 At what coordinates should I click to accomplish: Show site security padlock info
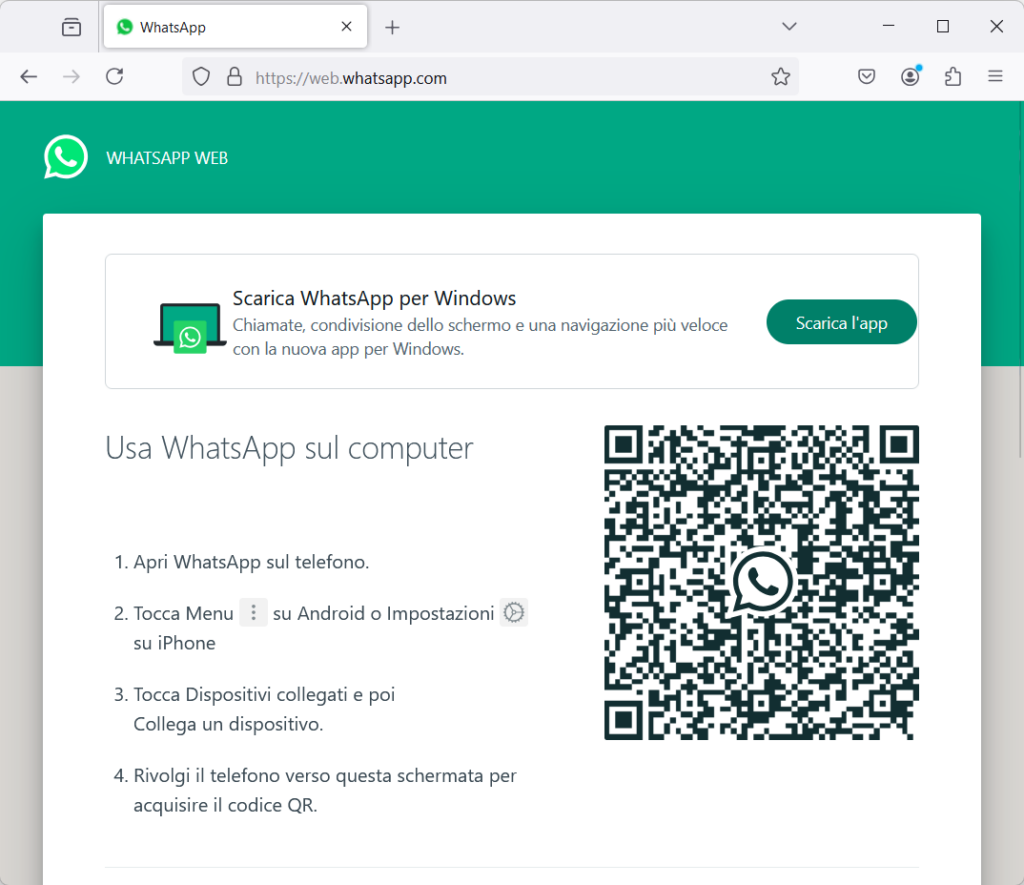[234, 77]
